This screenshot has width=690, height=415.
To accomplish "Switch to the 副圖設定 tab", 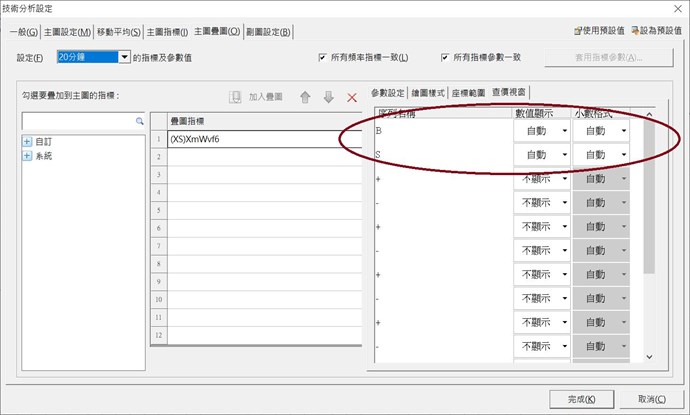I will tap(270, 32).
